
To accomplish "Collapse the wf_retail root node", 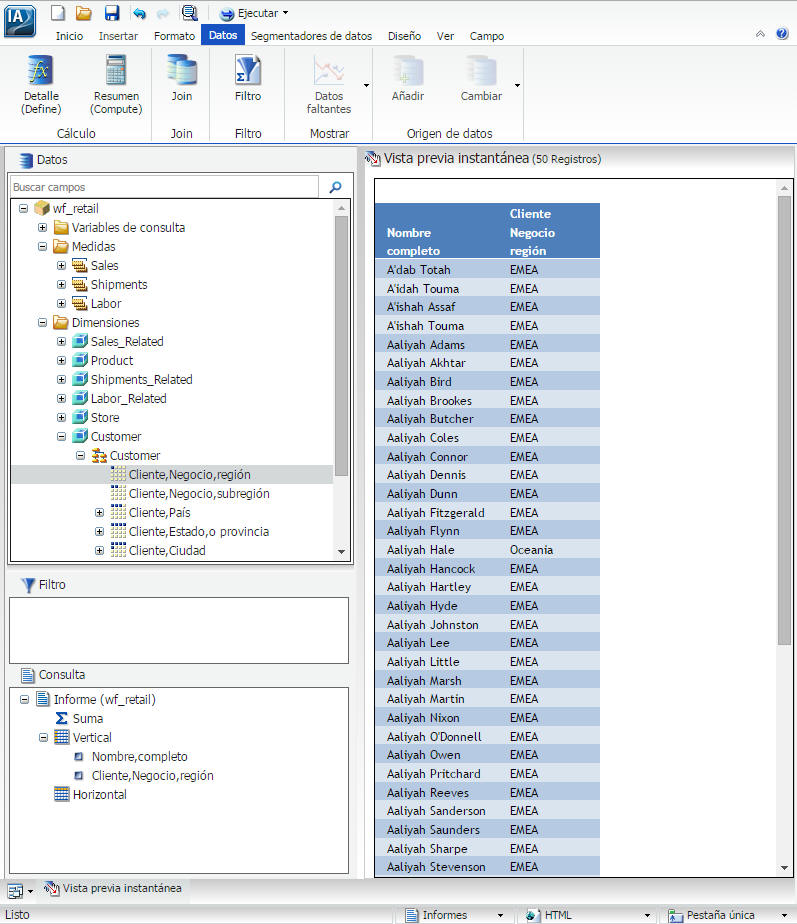I will 24,209.
